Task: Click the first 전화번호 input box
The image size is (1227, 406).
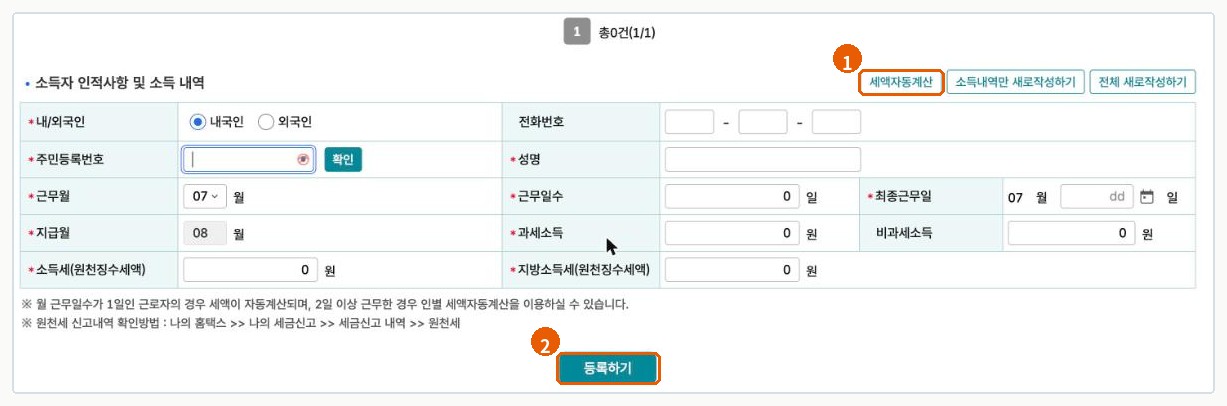Action: tap(689, 122)
